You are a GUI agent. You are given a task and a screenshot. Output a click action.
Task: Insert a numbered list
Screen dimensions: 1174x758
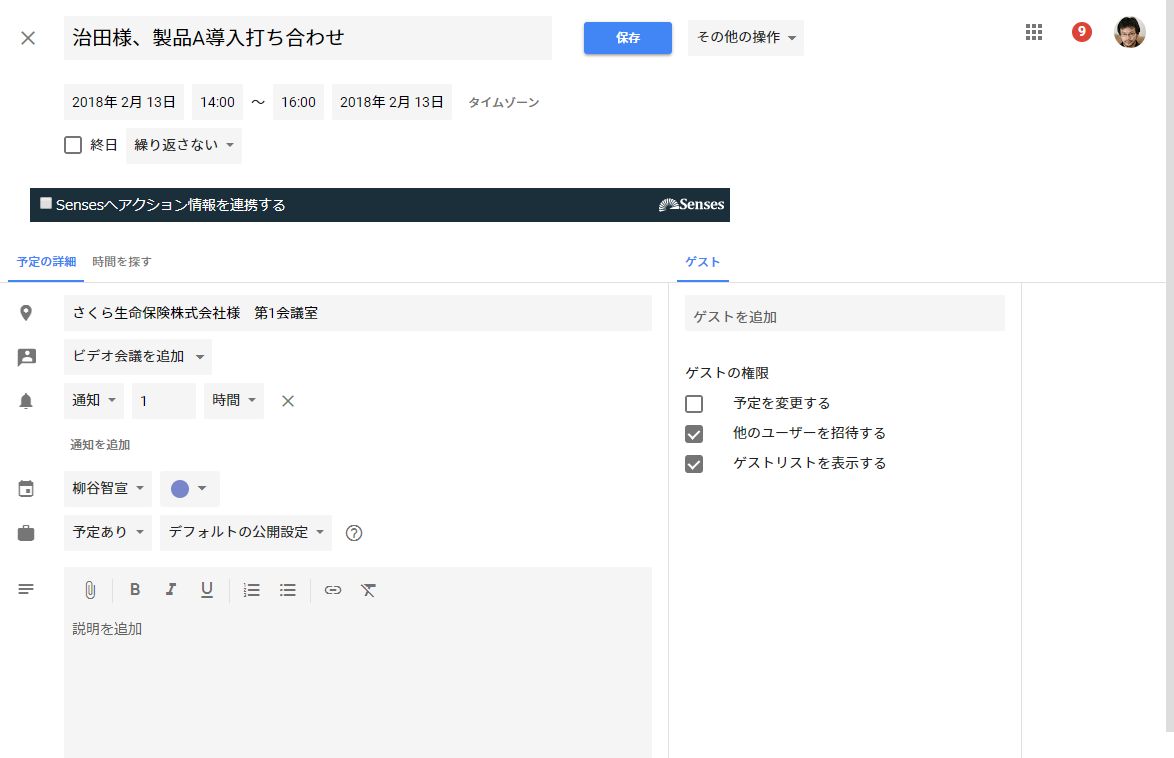pyautogui.click(x=252, y=590)
